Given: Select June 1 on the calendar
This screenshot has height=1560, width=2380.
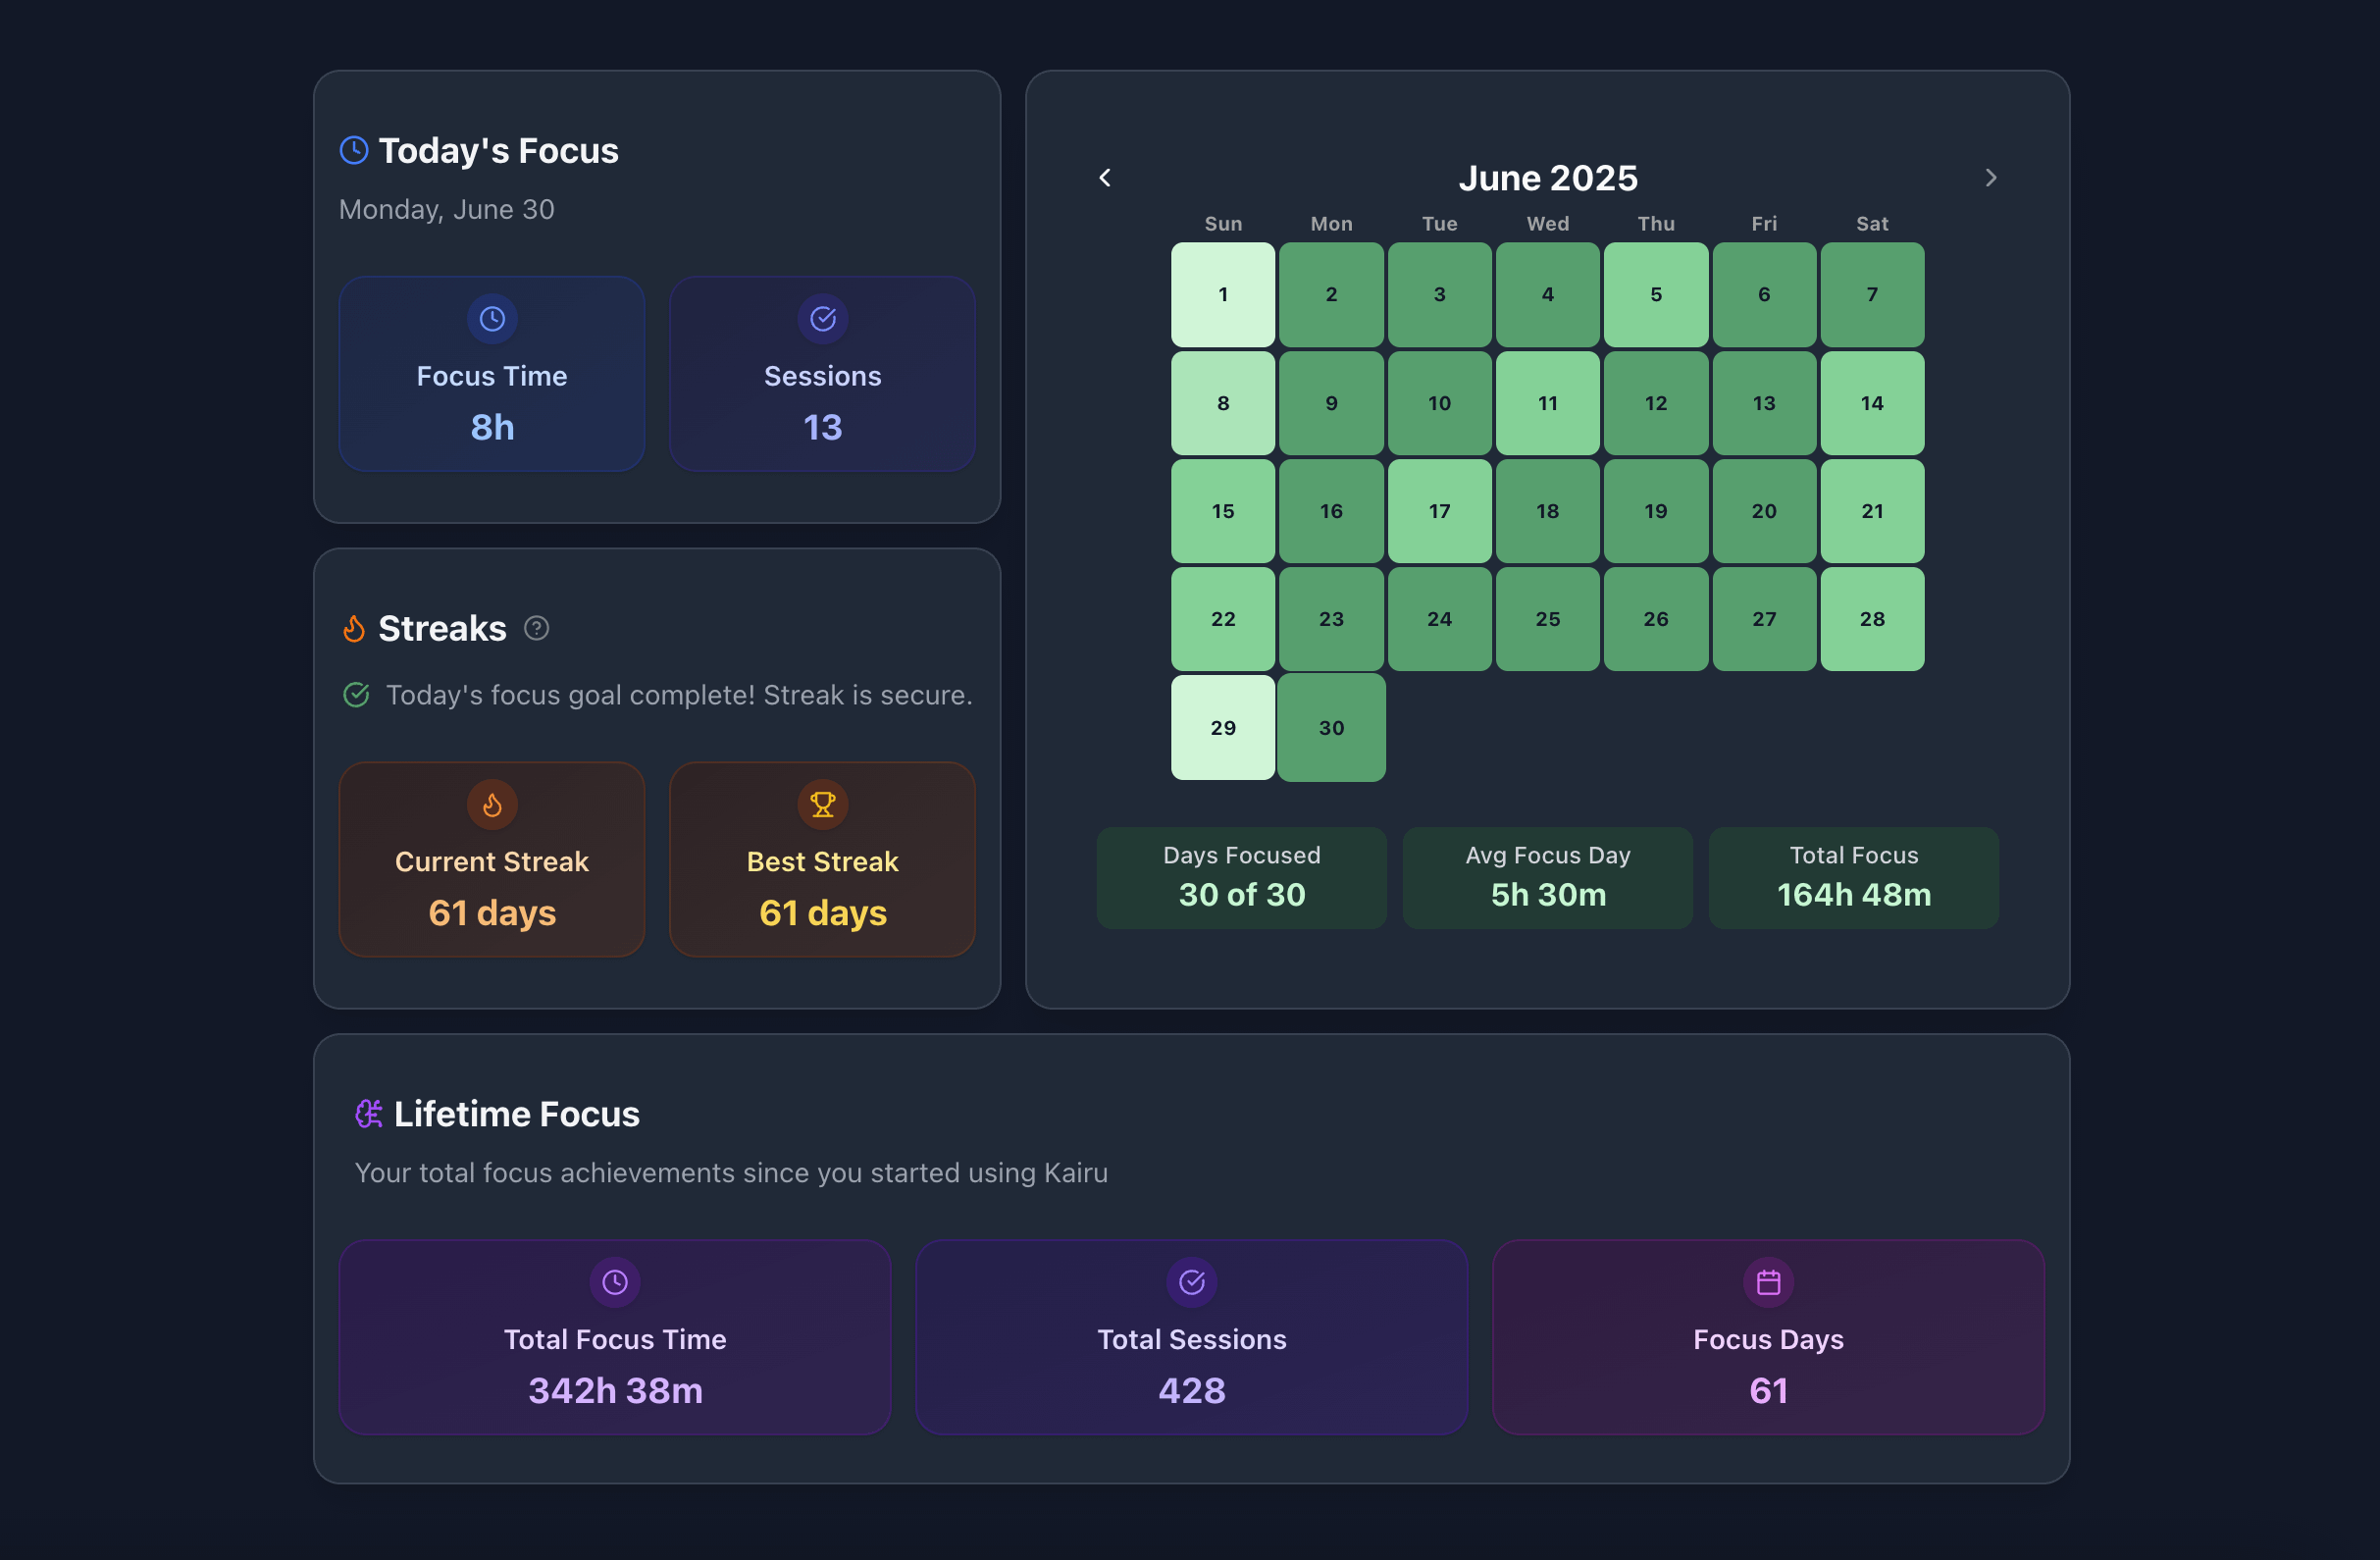Looking at the screenshot, I should click(1222, 295).
